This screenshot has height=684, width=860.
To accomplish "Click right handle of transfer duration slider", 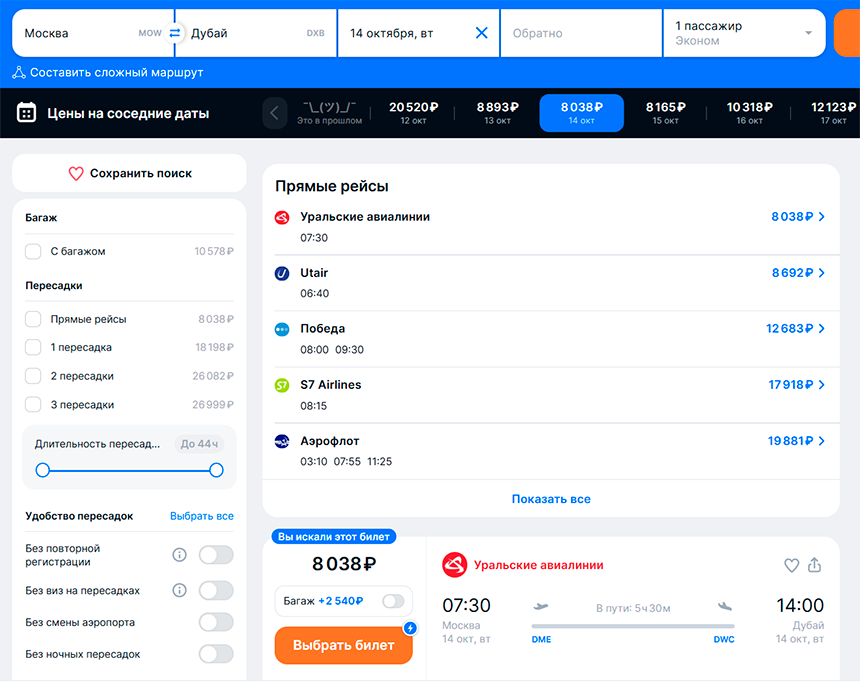I will (216, 470).
